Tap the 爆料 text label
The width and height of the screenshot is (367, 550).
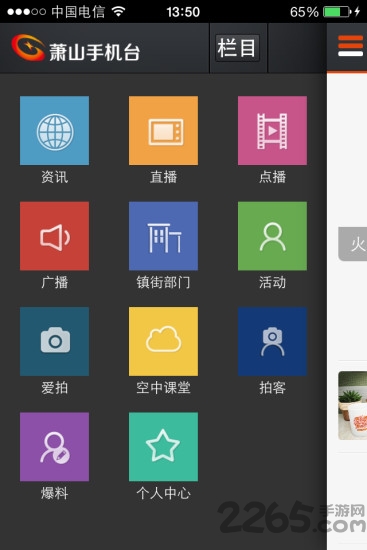point(54,494)
